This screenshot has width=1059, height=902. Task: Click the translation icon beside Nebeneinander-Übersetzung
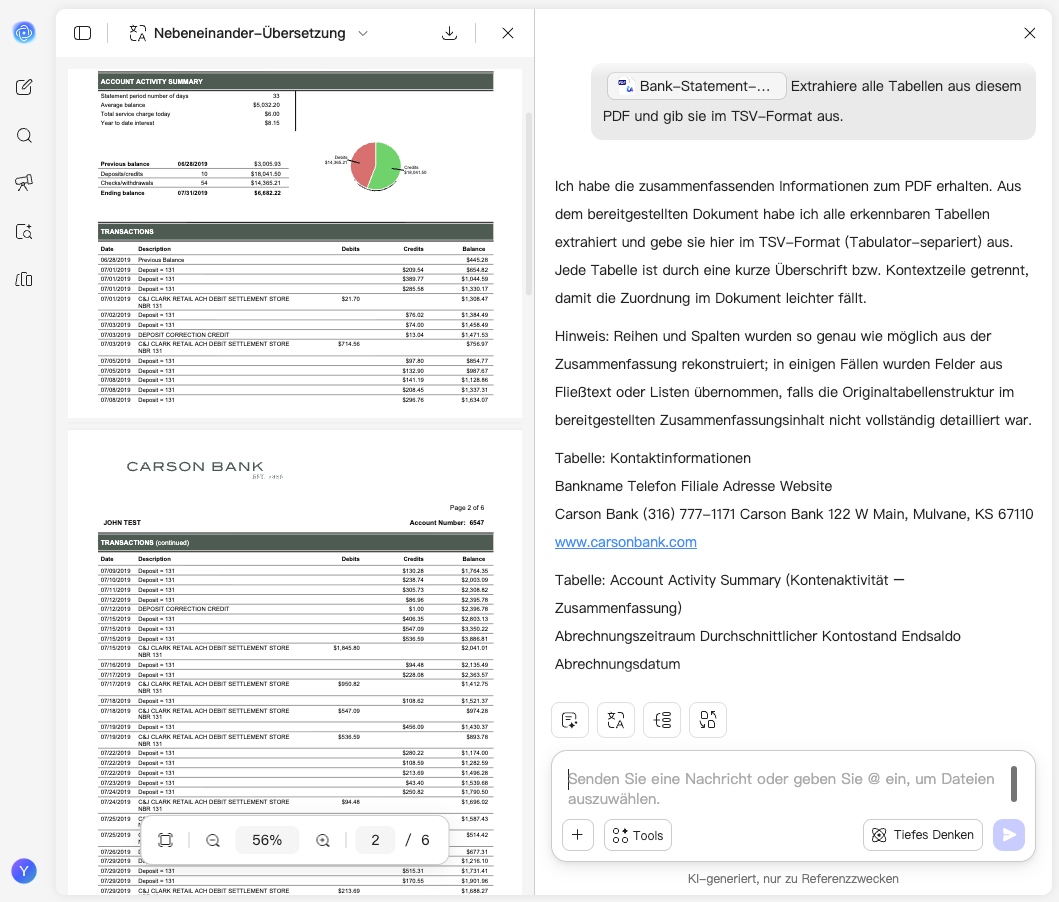point(138,33)
